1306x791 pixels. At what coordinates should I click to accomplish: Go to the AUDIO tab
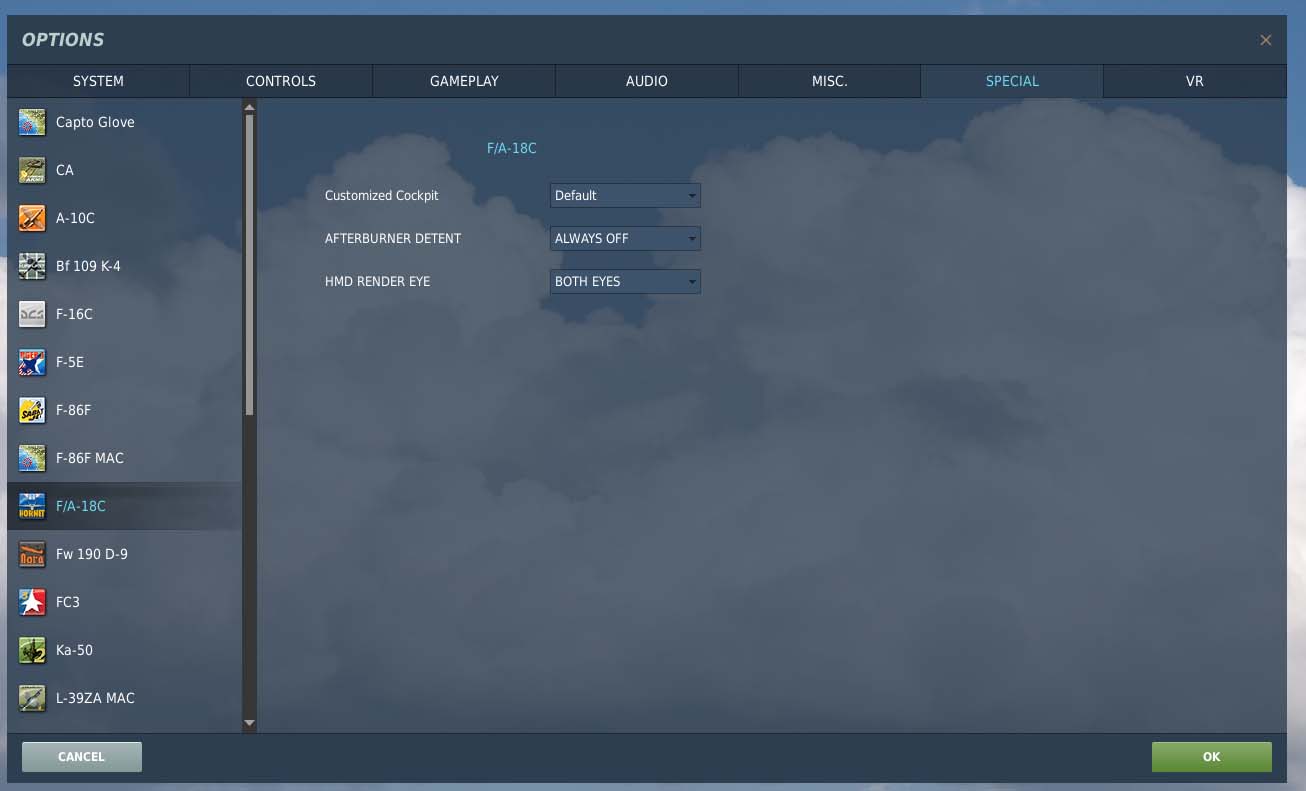(x=647, y=81)
